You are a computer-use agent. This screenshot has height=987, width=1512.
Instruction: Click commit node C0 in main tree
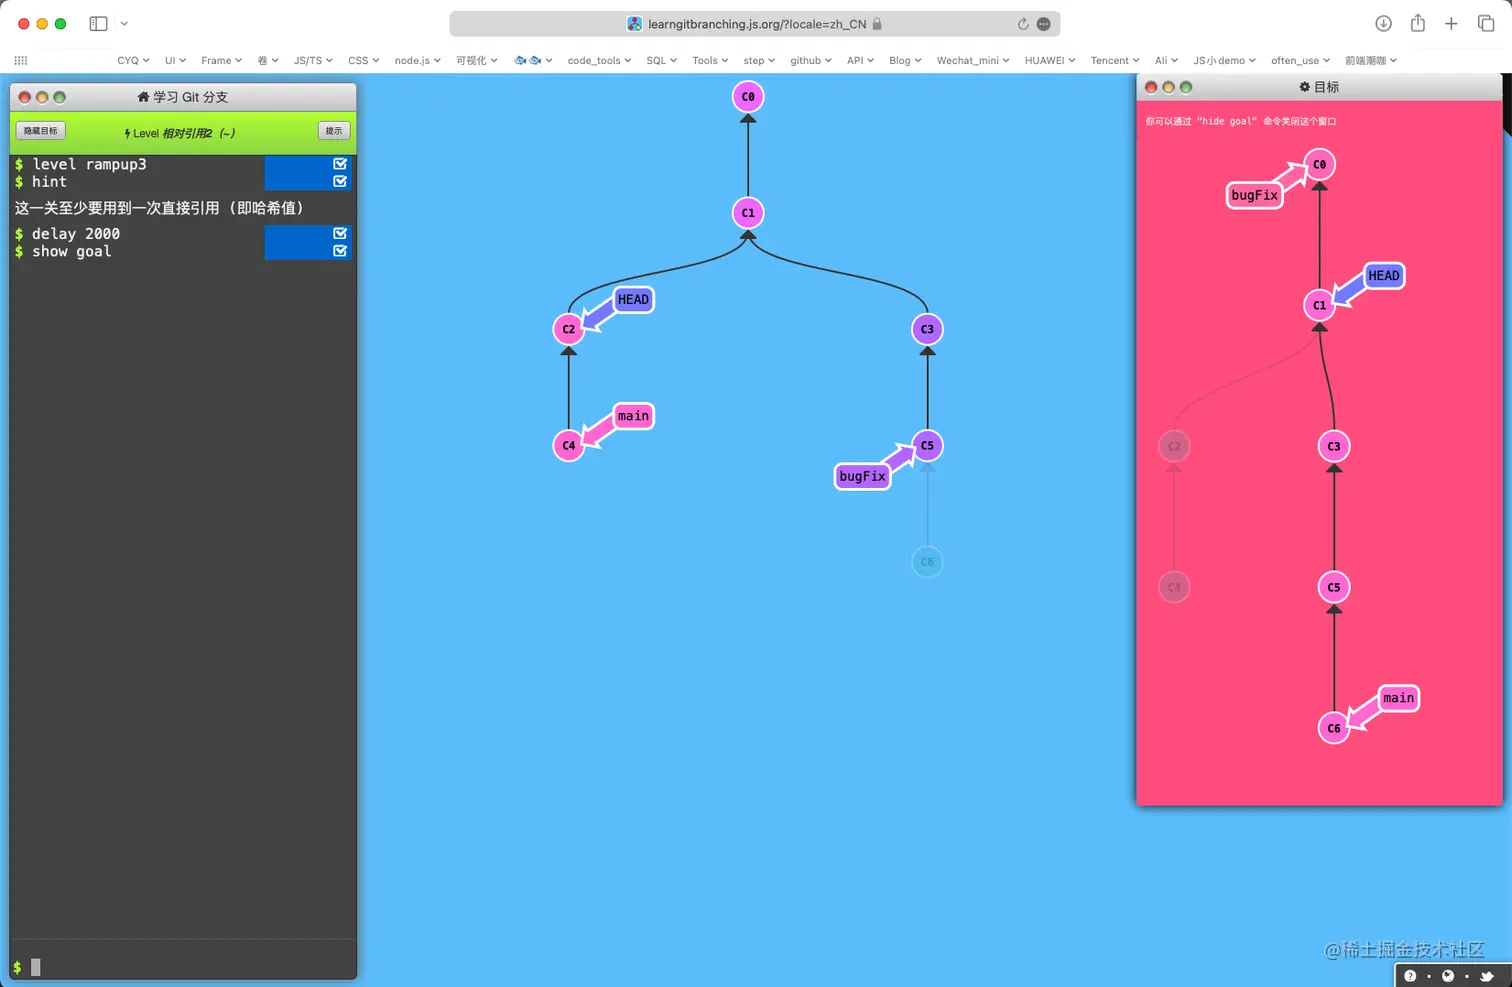coord(748,97)
